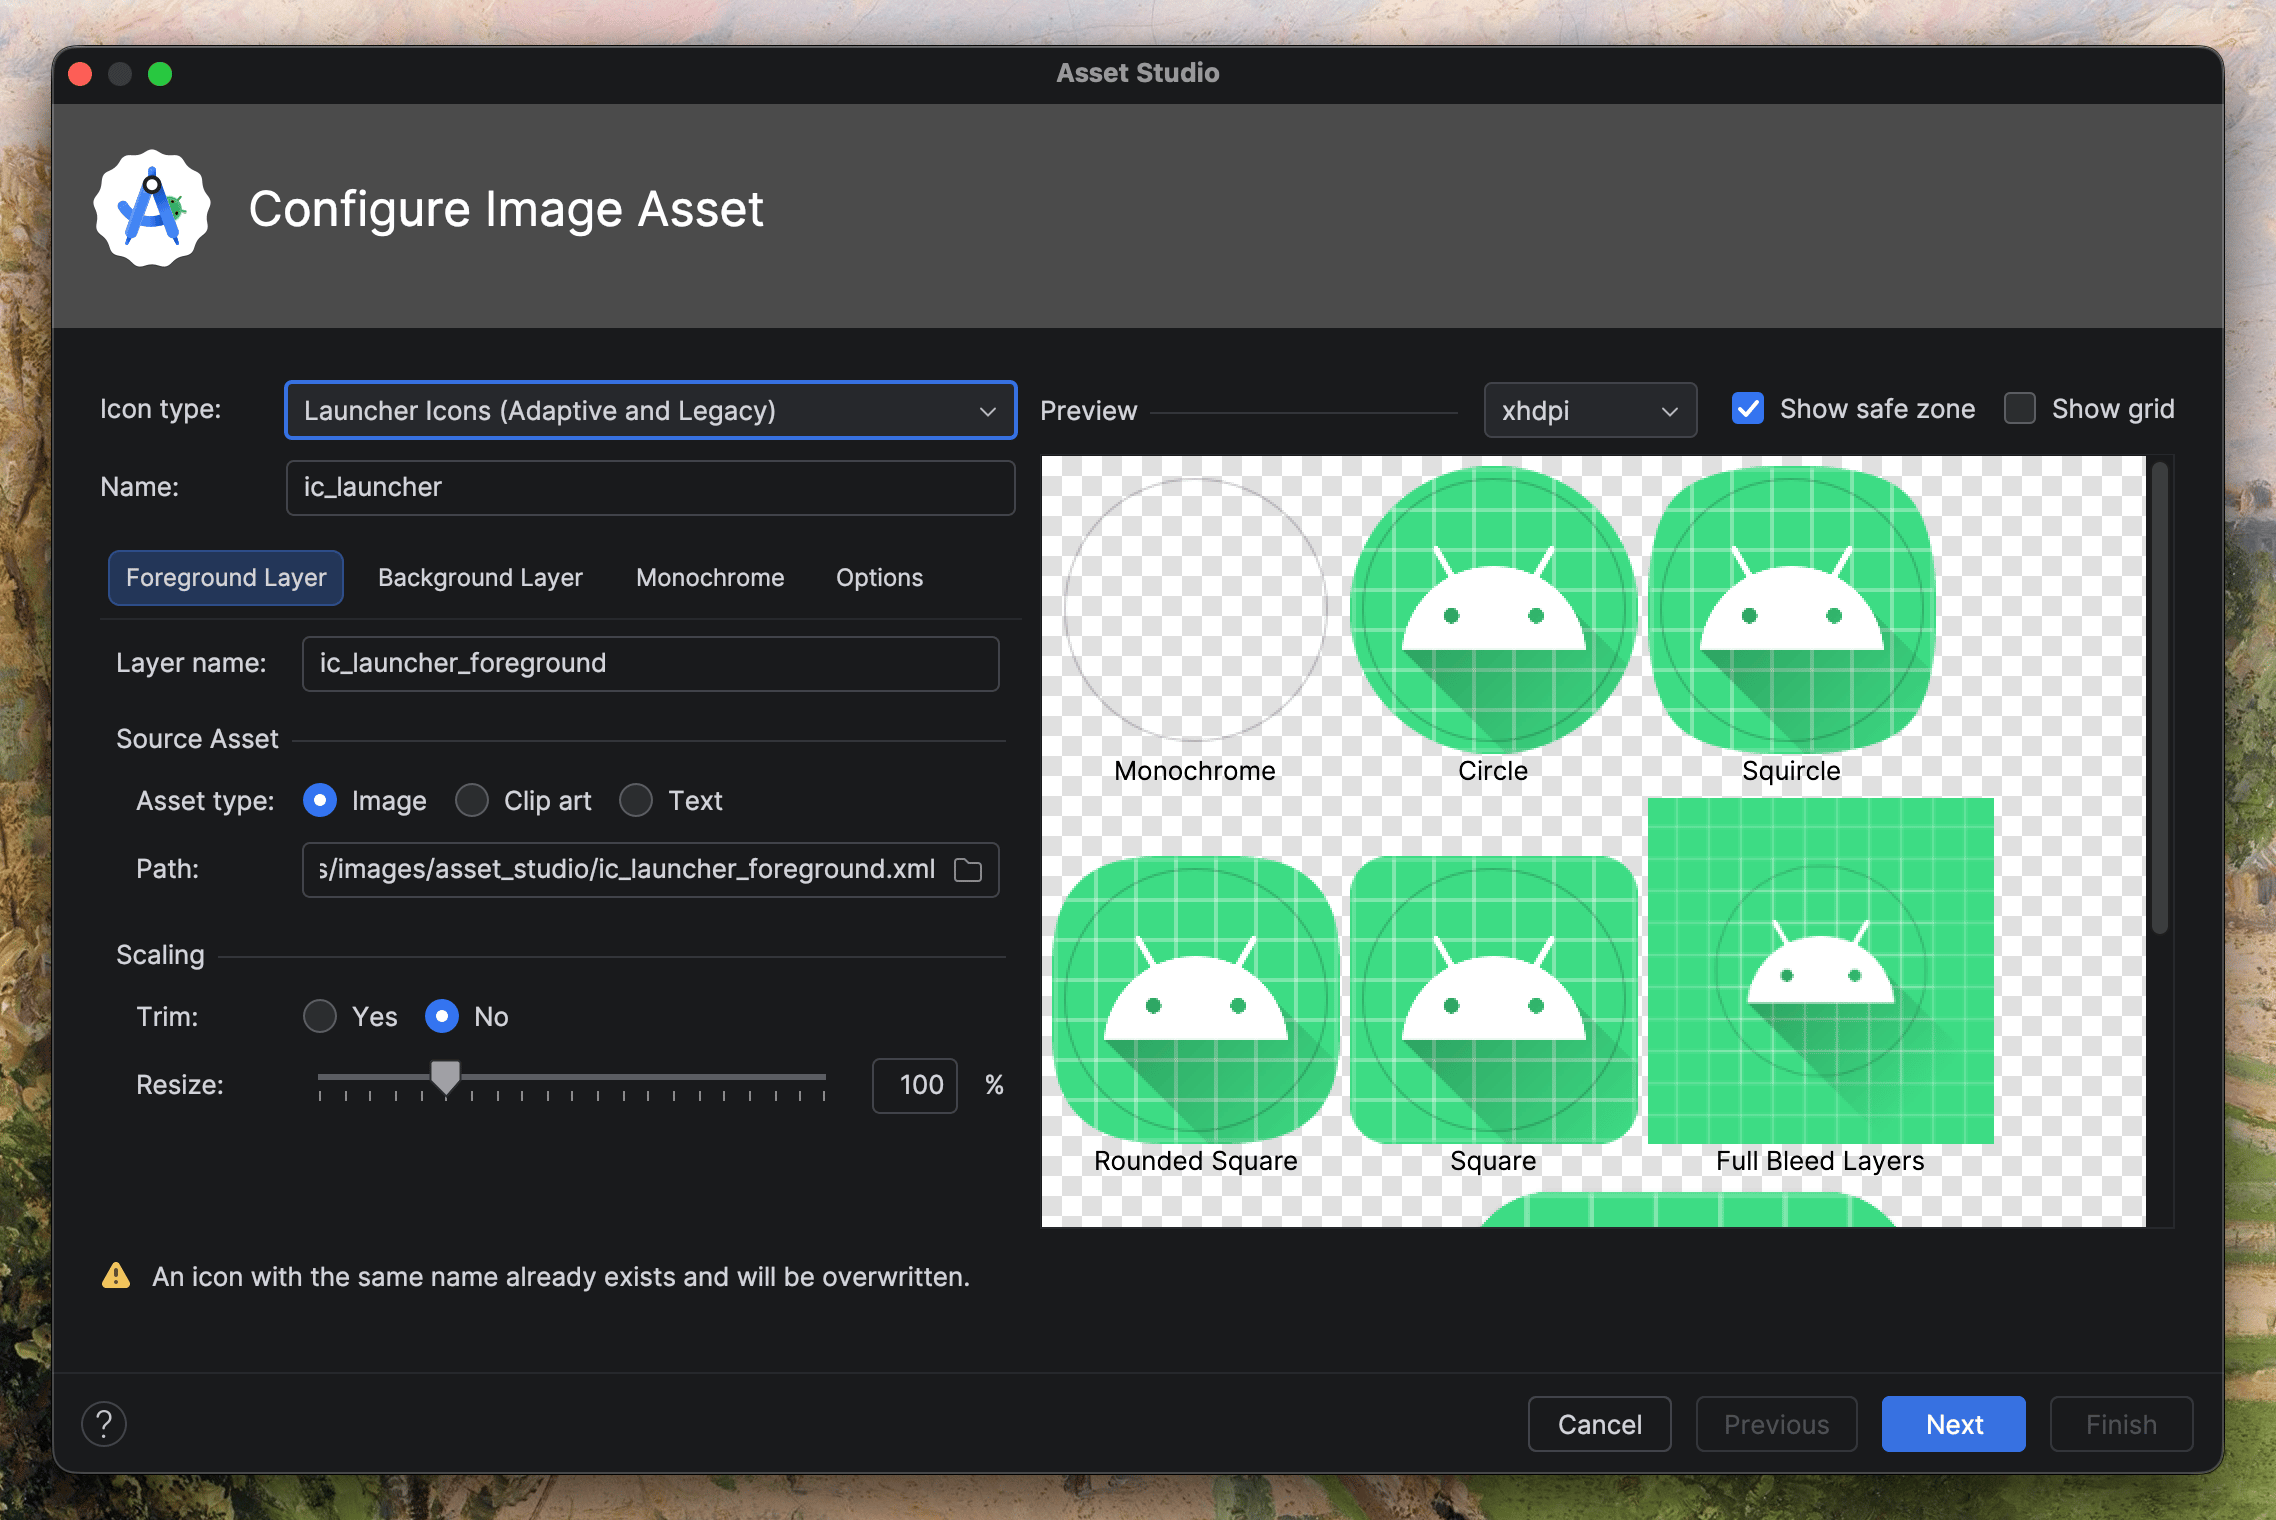Click the Path text field
The height and width of the screenshot is (1520, 2276).
point(651,870)
